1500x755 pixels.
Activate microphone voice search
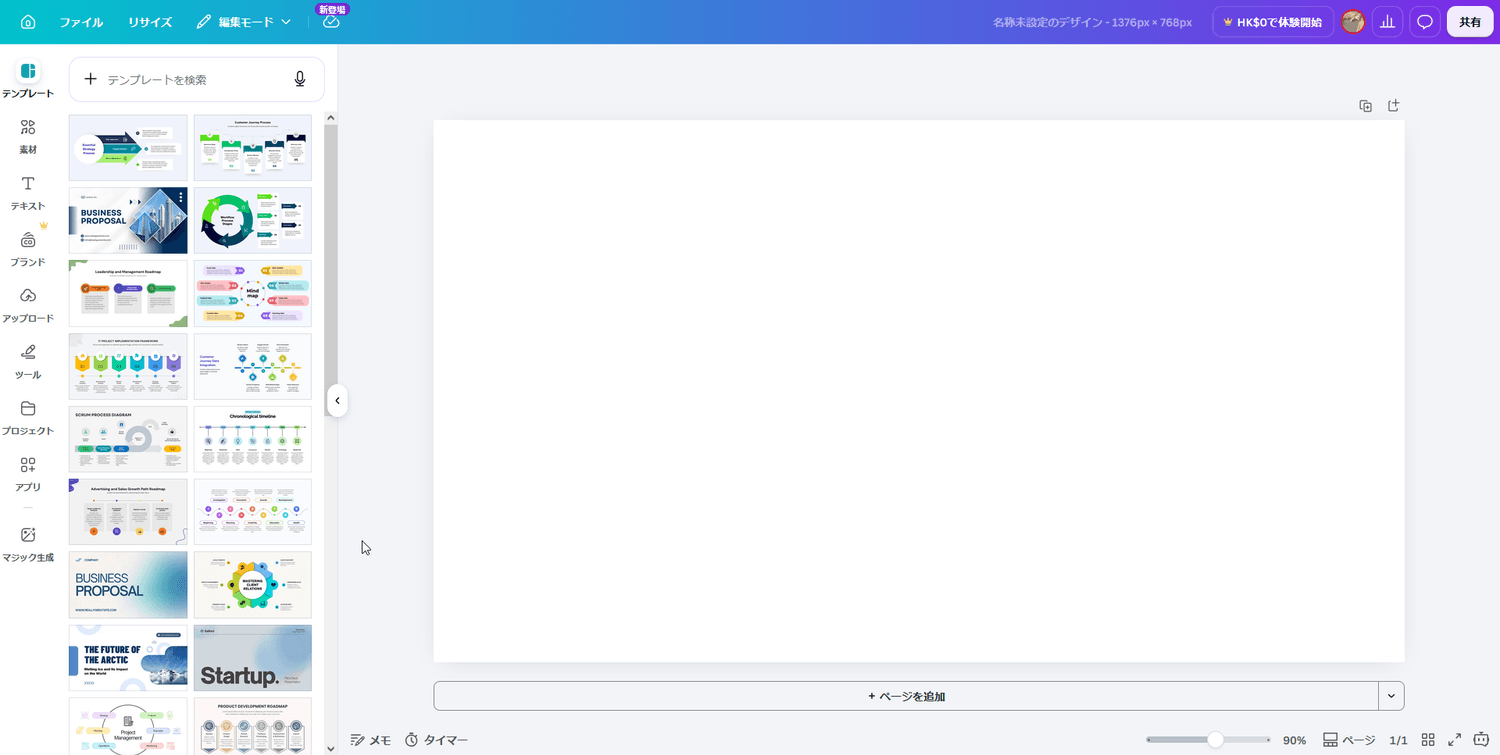tap(299, 79)
